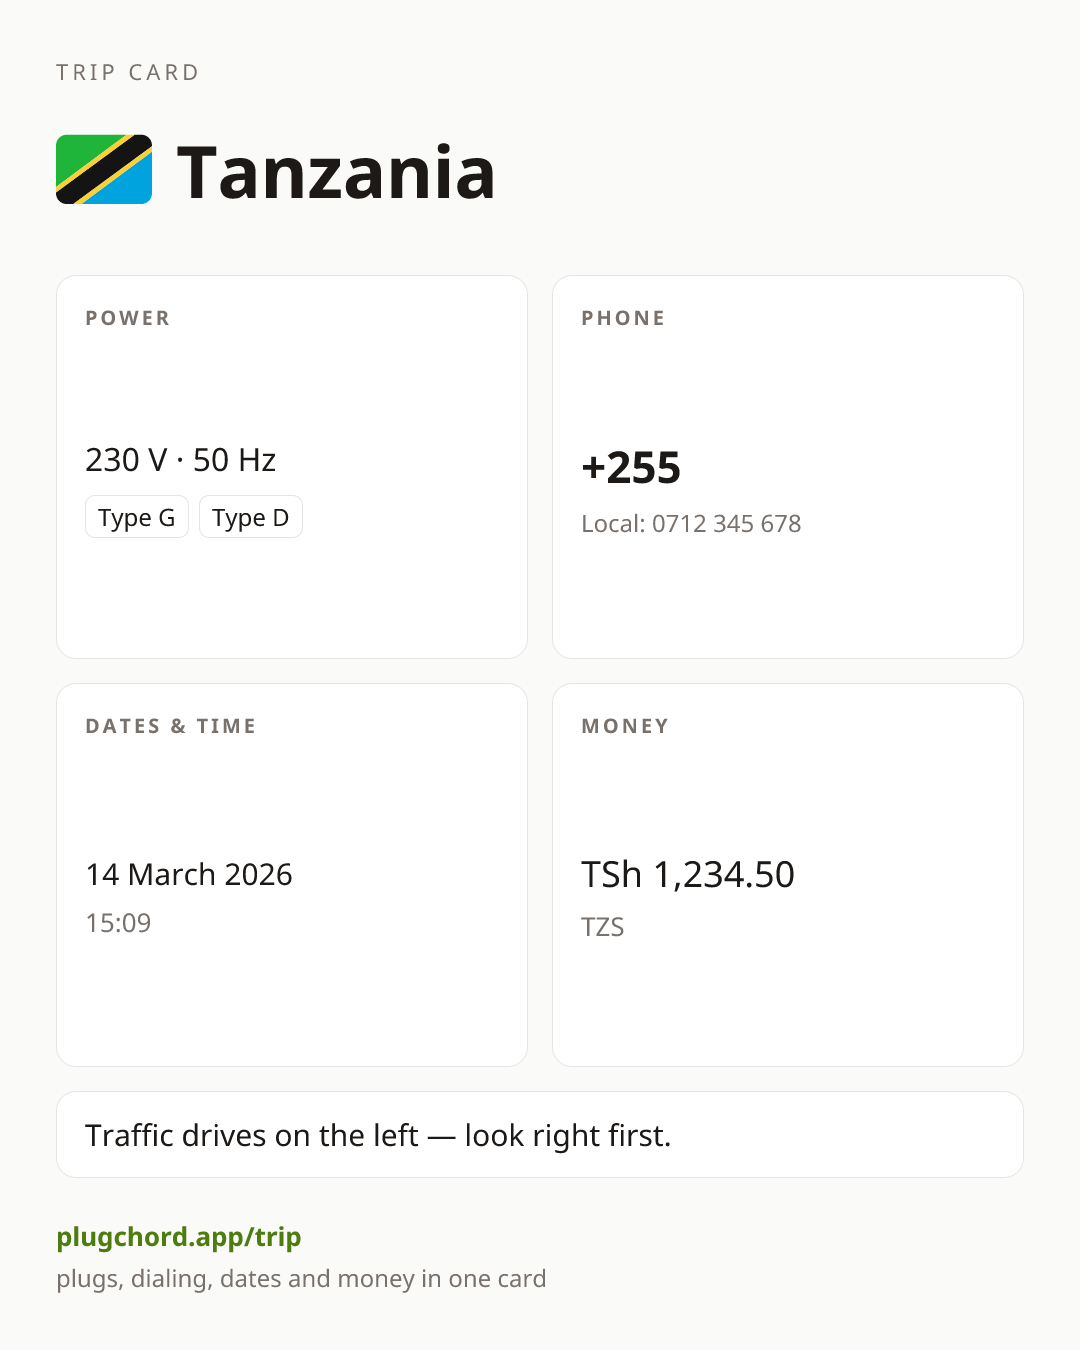Click the tagline under the plugchord link

301,1279
